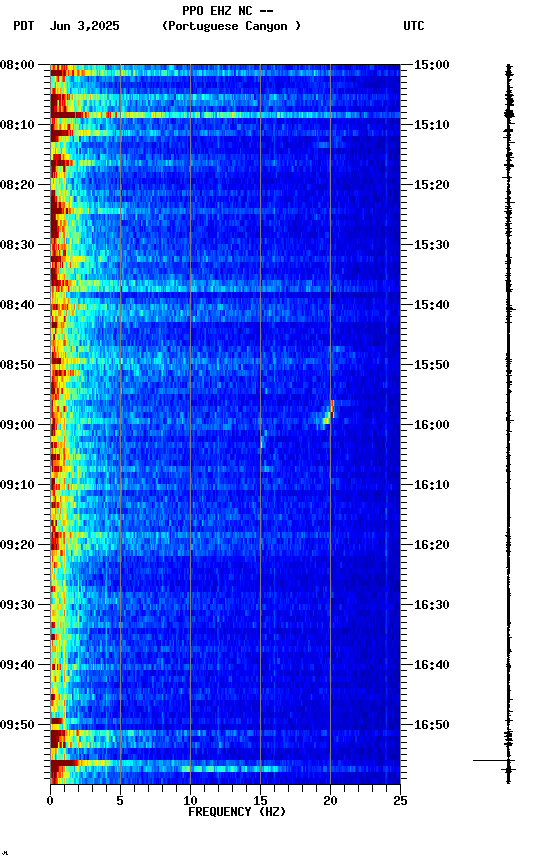Click the 5 Hz axis tick label
The image size is (552, 864).
click(120, 801)
